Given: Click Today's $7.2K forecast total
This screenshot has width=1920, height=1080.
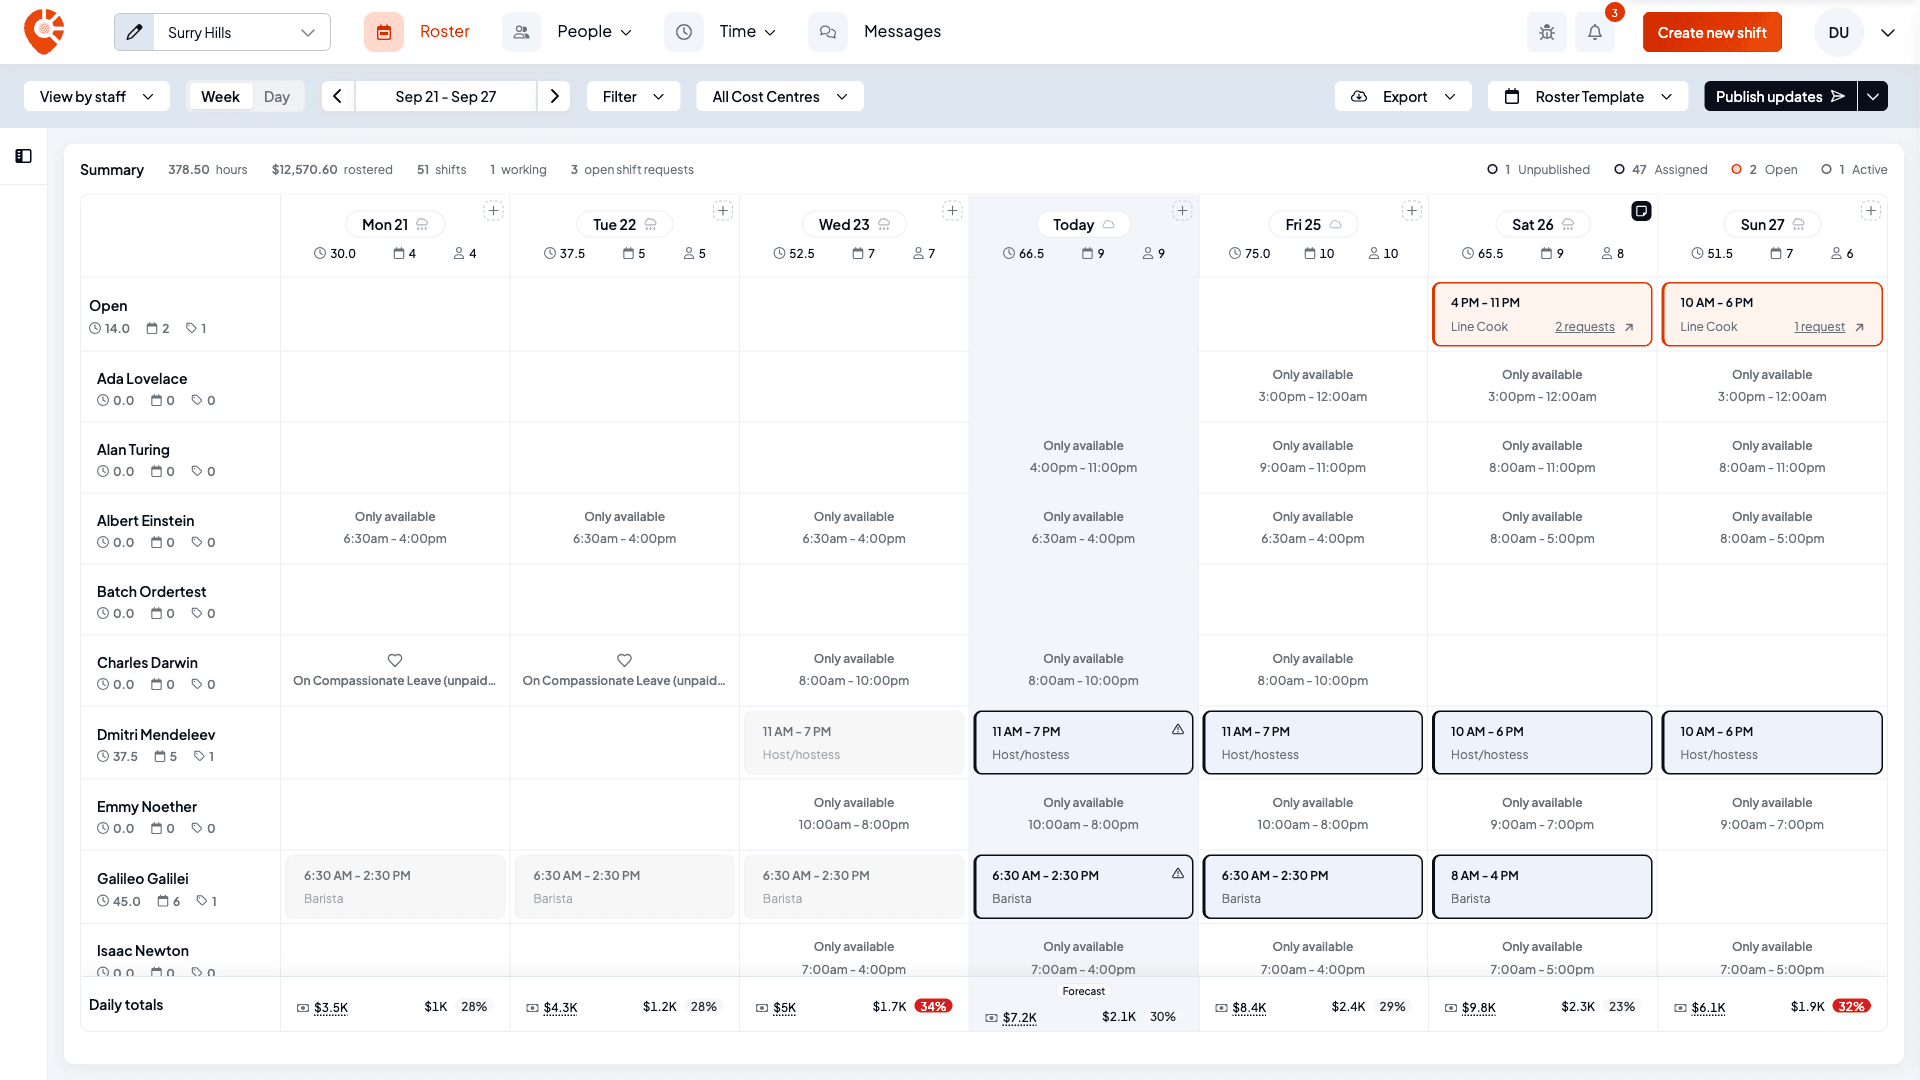Looking at the screenshot, I should point(1020,1018).
